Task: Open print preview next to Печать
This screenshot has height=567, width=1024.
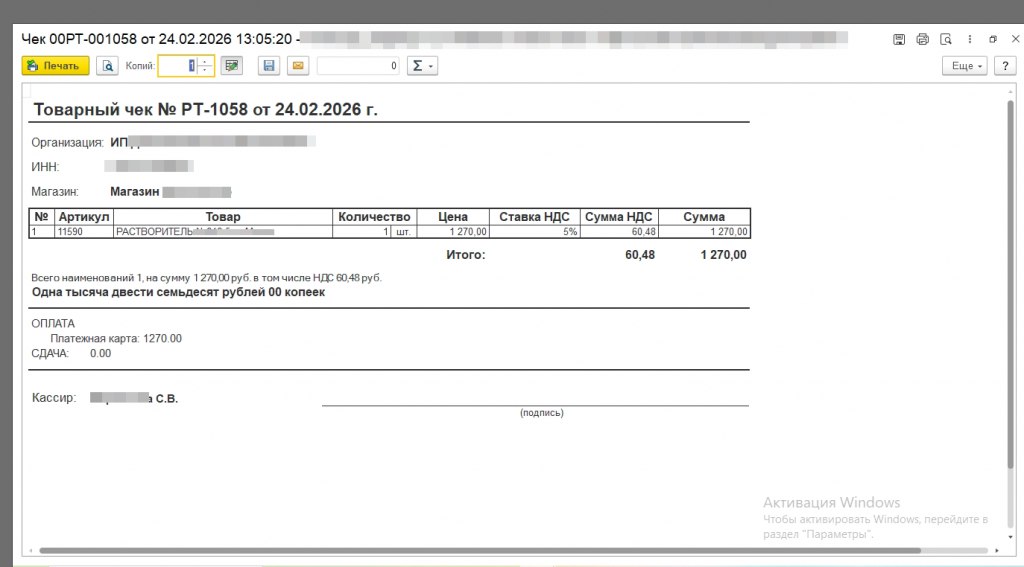Action: pos(107,66)
